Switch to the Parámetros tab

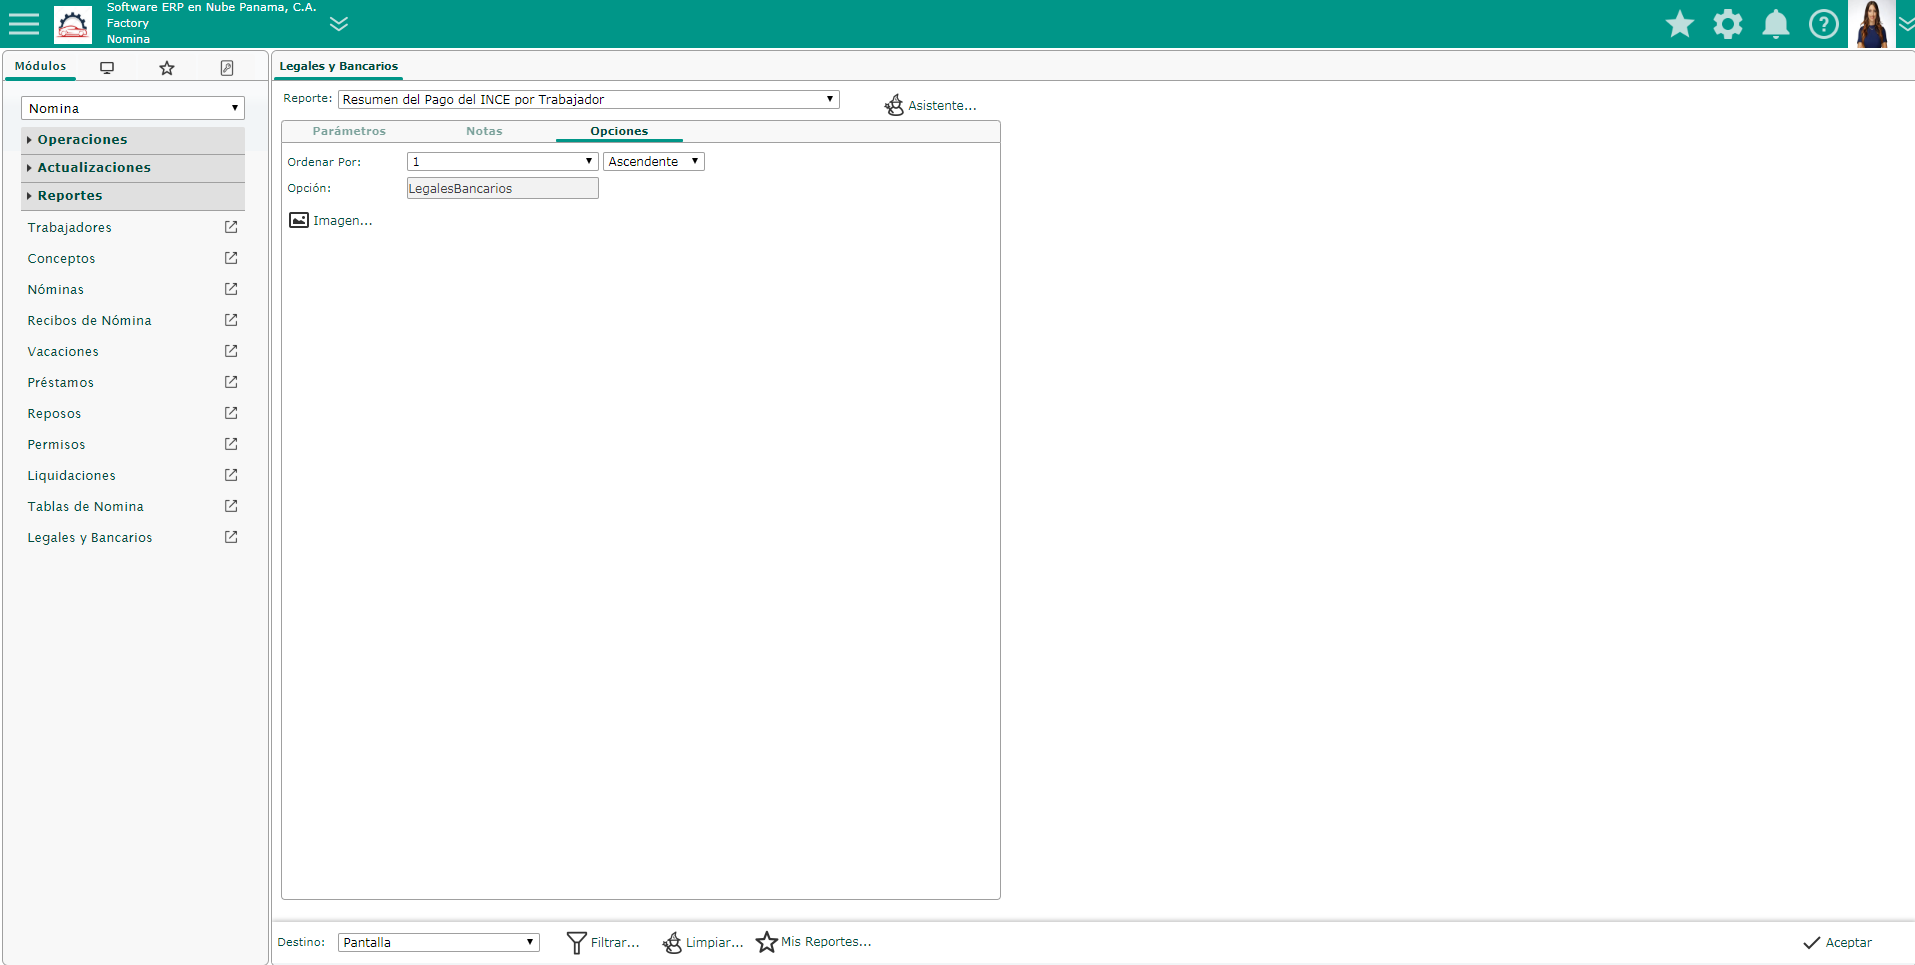(x=349, y=131)
